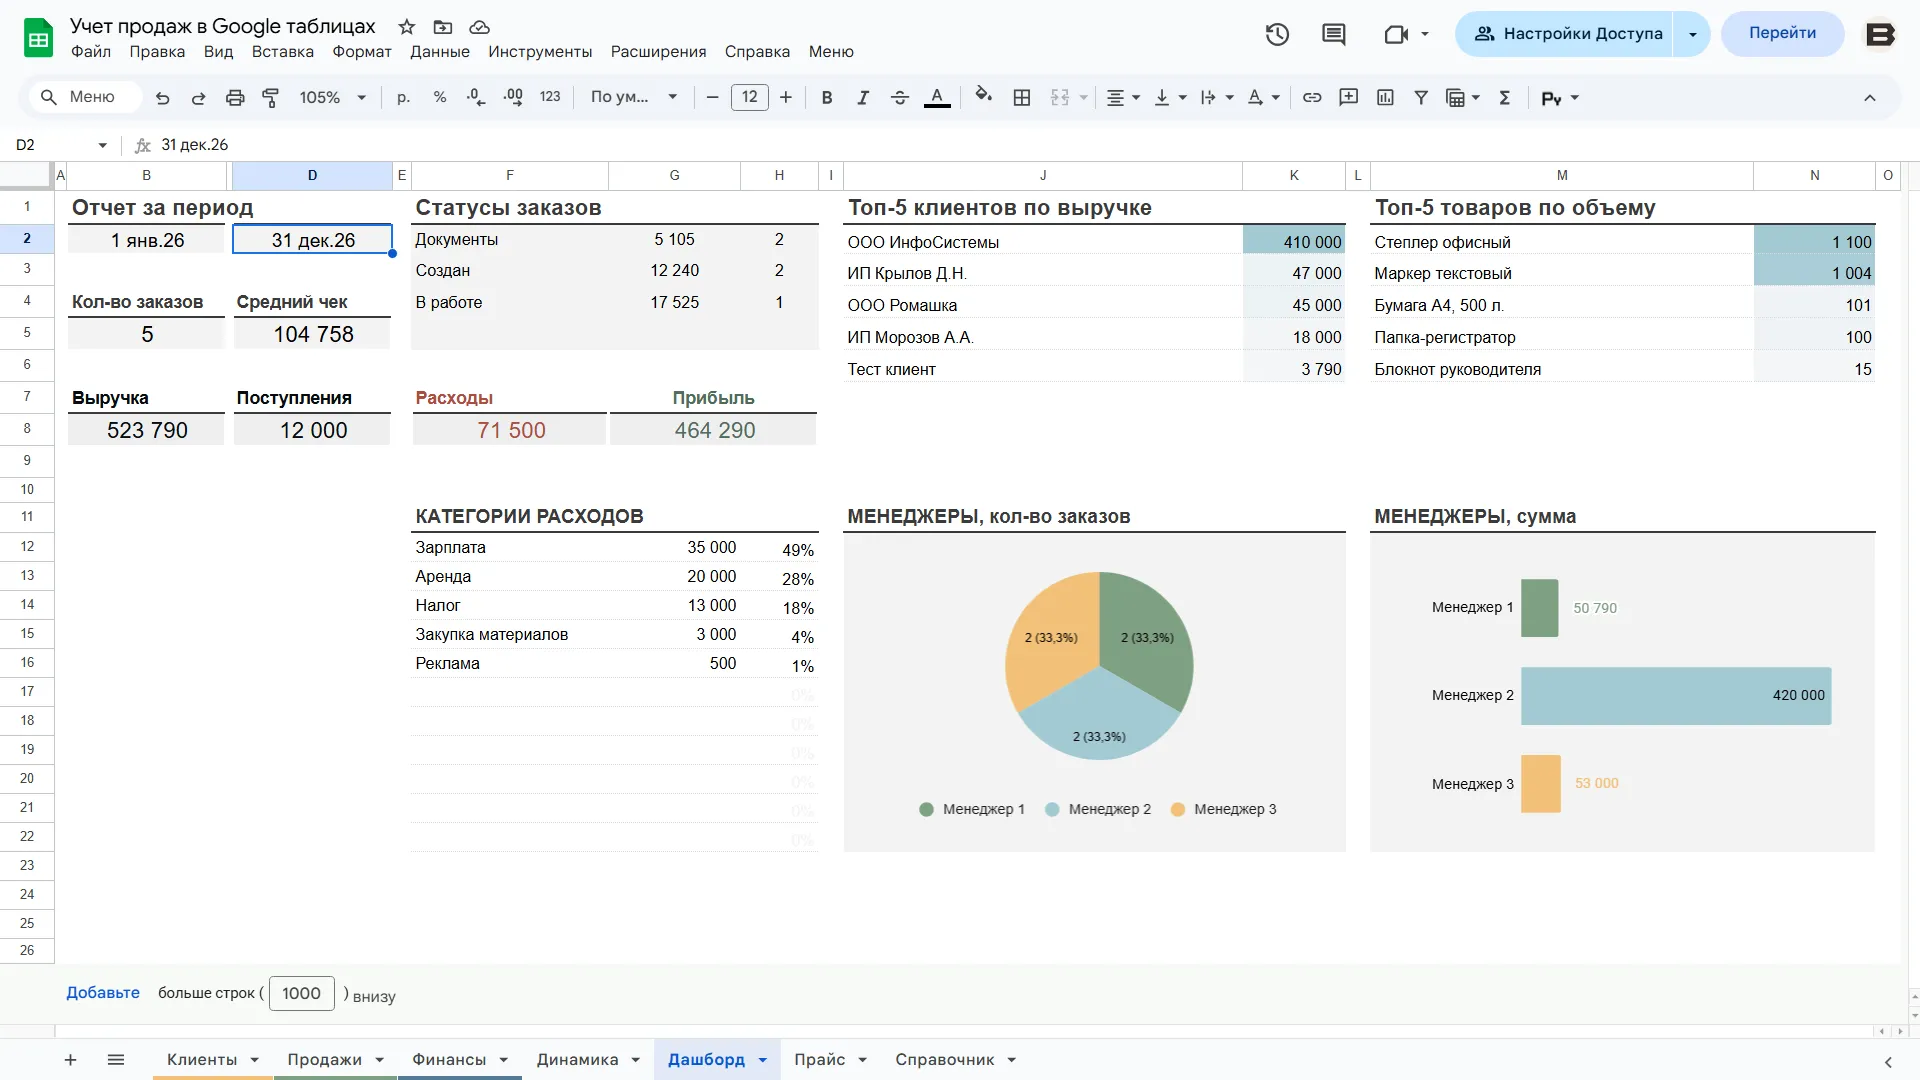The width and height of the screenshot is (1920, 1080).
Task: Toggle Strikethrough formatting
Action: coord(900,98)
